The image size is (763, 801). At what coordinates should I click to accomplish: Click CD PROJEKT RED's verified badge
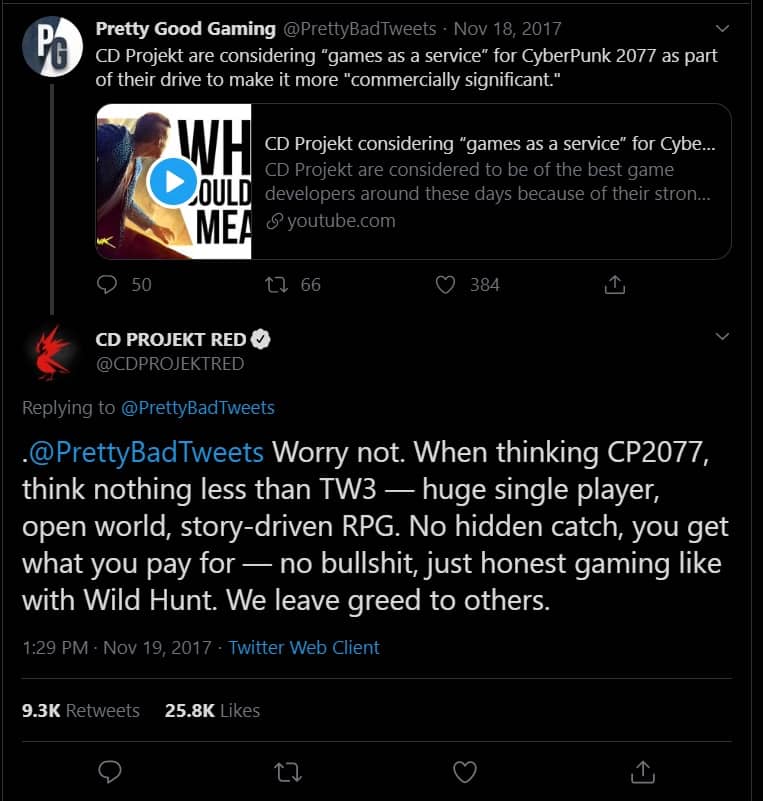point(259,338)
